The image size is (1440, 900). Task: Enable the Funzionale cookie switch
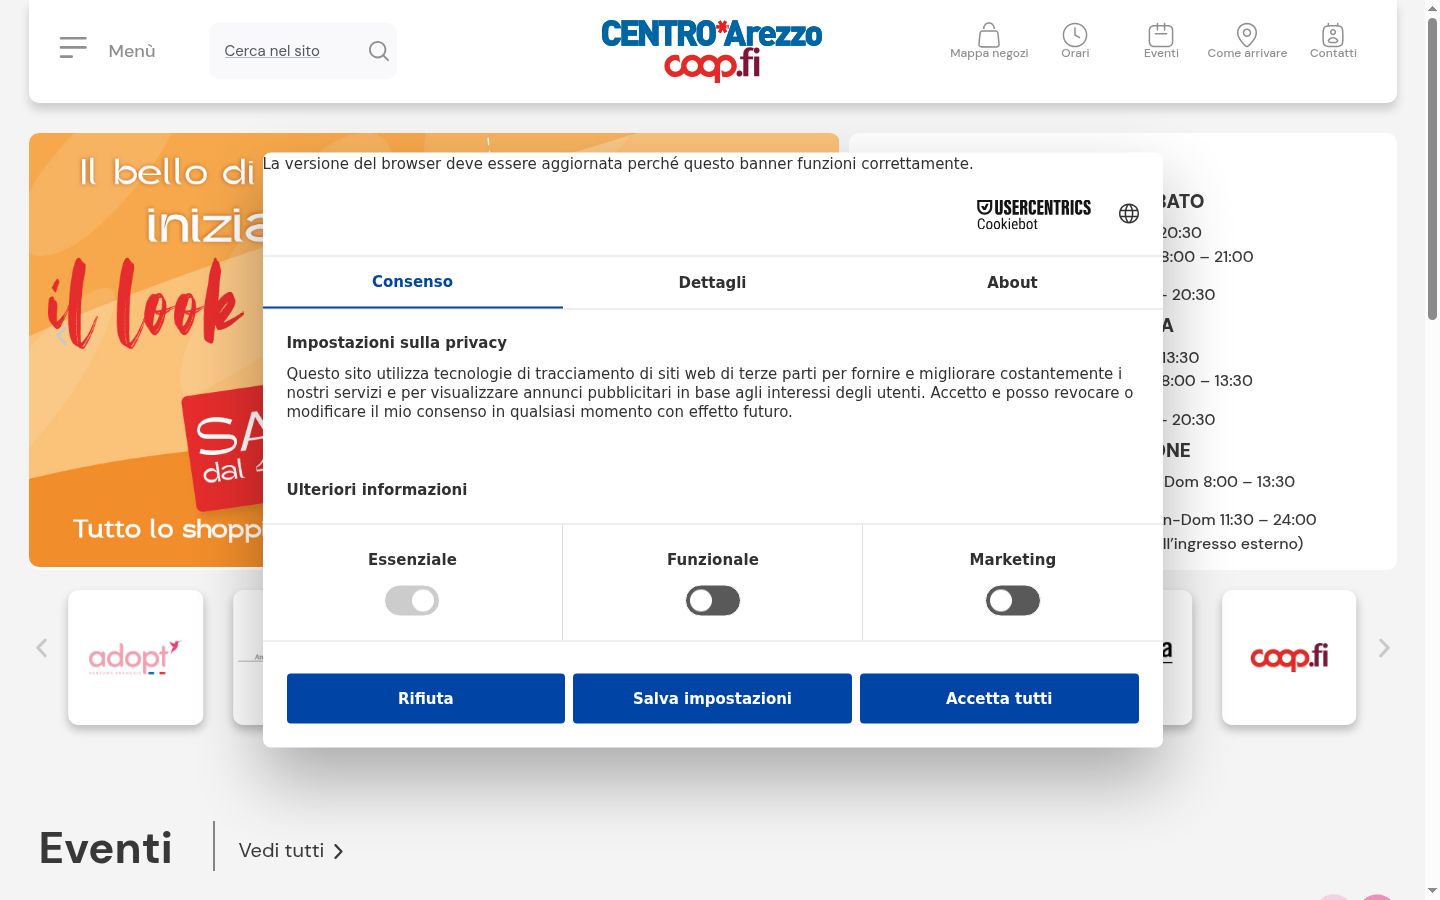[713, 600]
